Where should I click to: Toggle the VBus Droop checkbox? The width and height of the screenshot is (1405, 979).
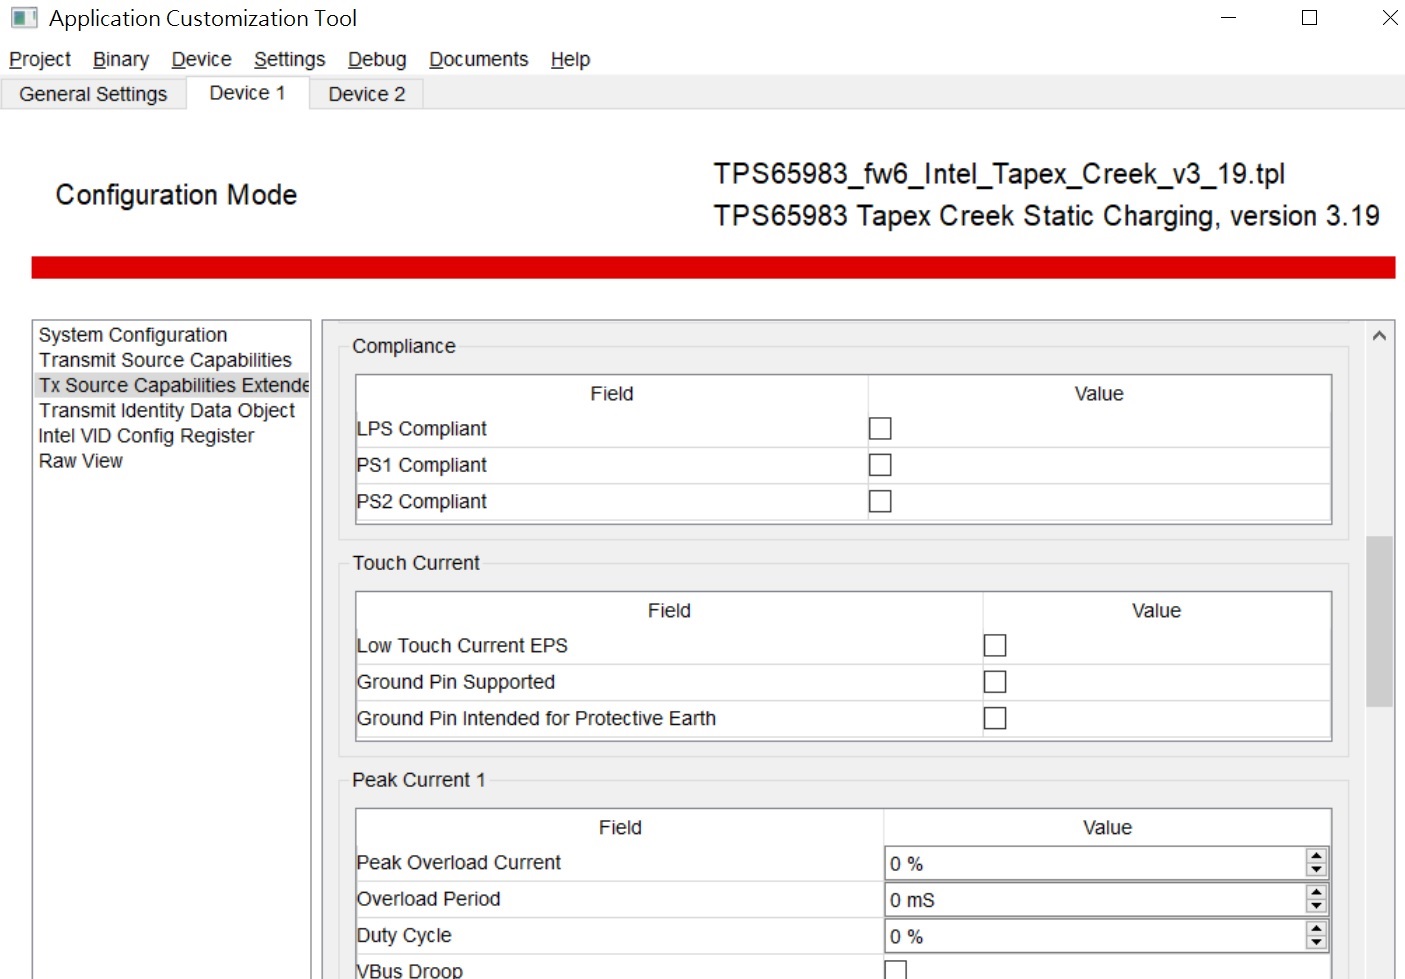[896, 970]
